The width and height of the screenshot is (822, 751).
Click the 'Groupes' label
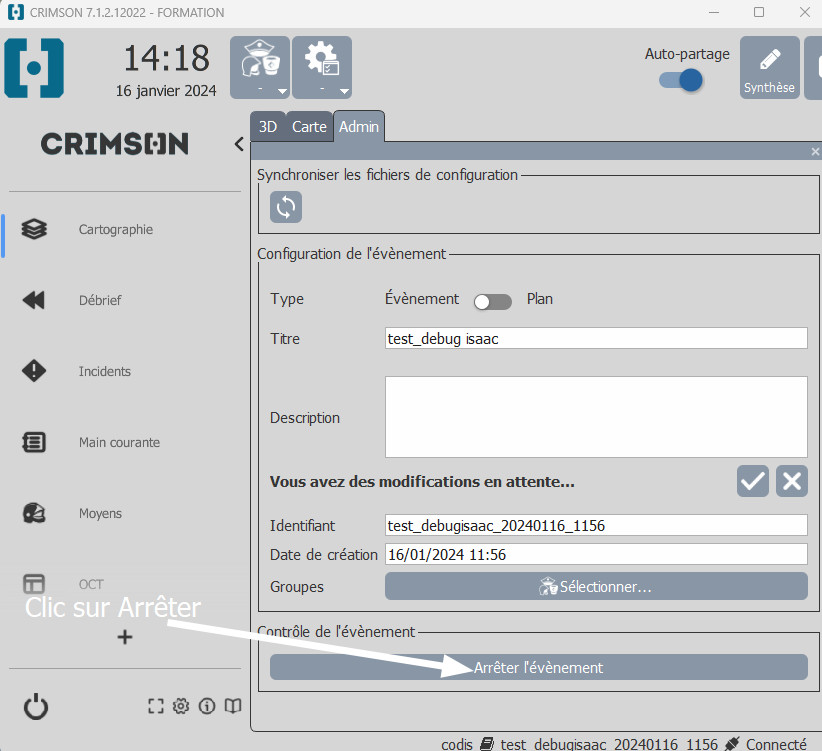click(x=297, y=587)
